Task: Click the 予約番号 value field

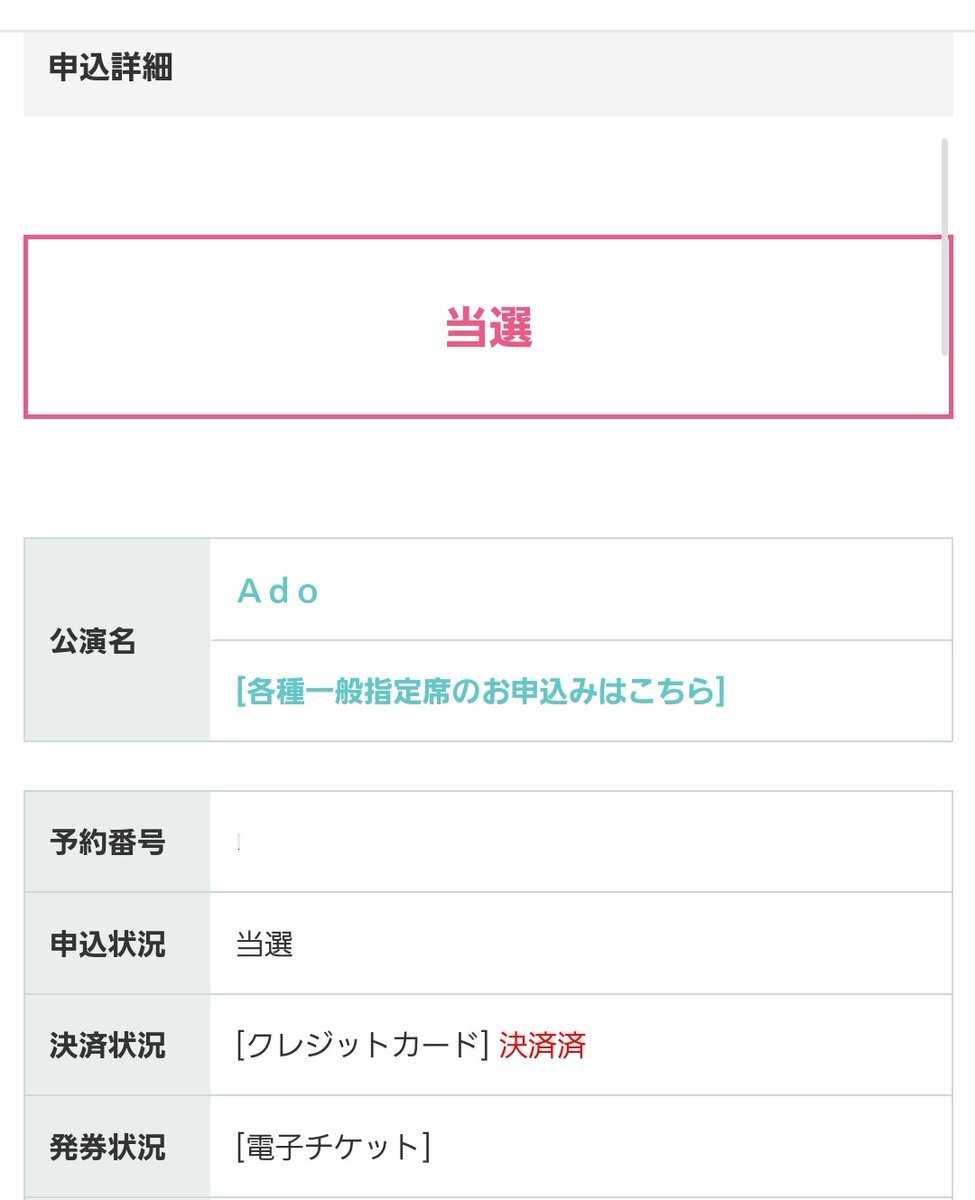Action: pos(580,842)
